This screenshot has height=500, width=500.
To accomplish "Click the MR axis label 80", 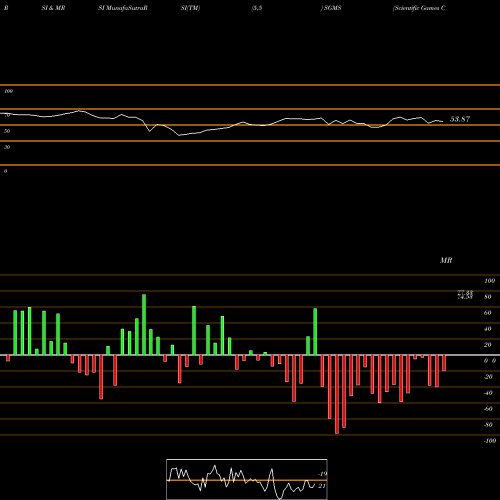I will [488, 297].
